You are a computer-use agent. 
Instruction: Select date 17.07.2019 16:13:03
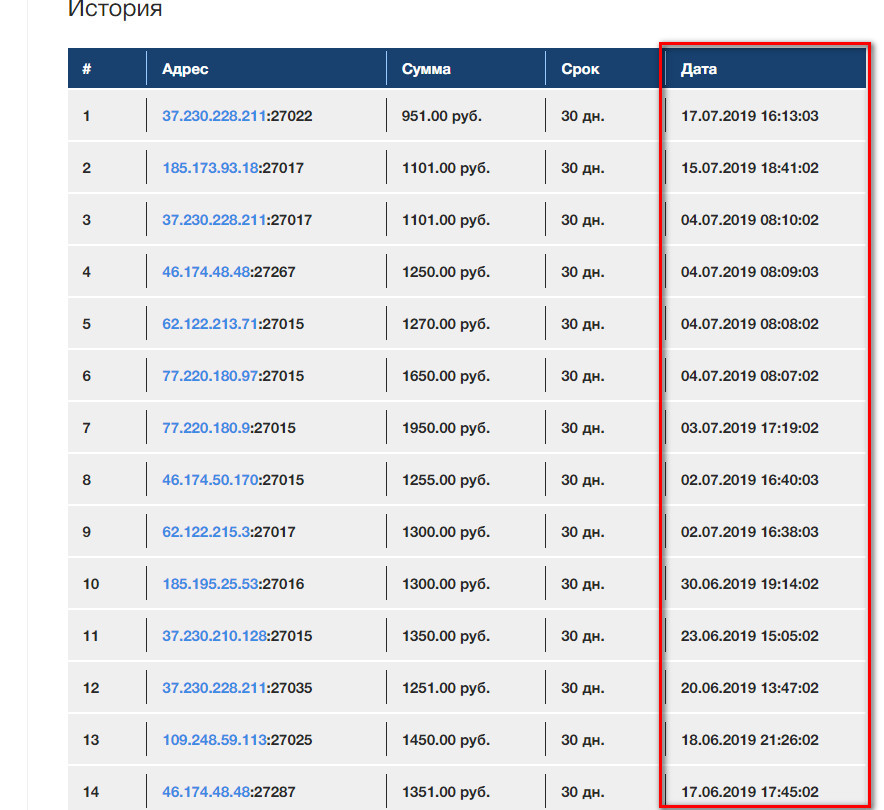(x=749, y=116)
